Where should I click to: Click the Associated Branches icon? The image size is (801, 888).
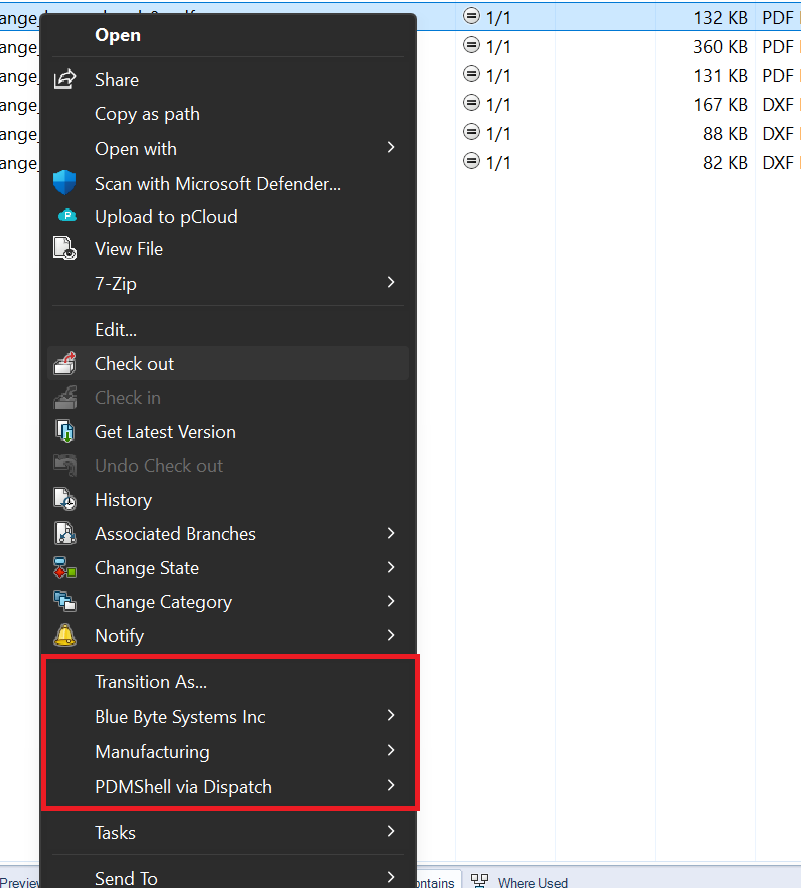pos(65,533)
